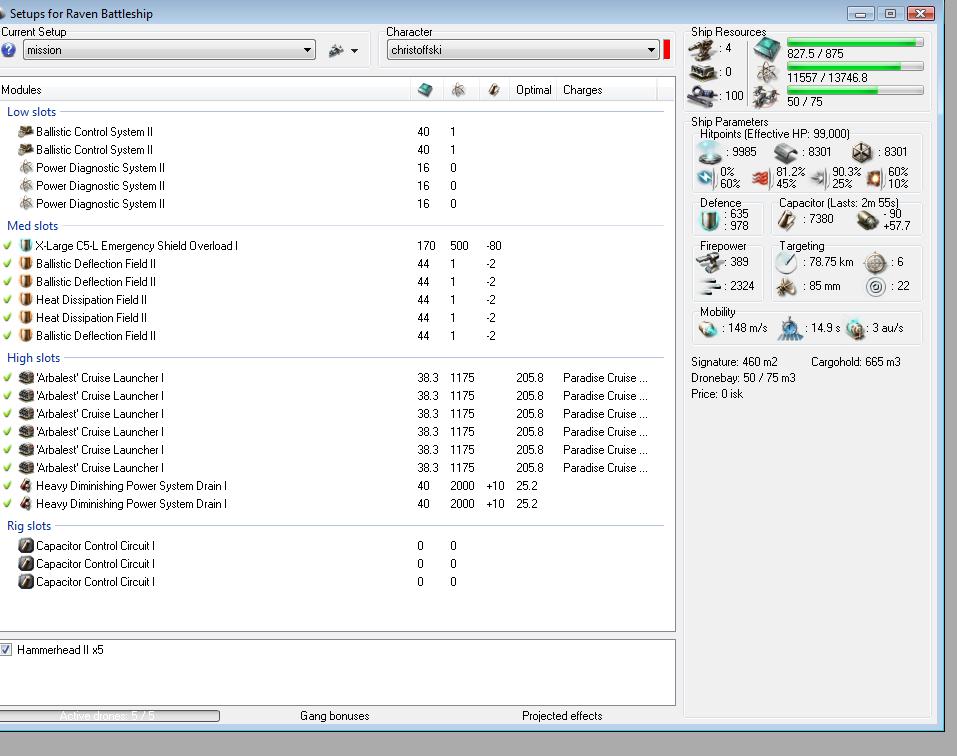This screenshot has width=957, height=756.
Task: Click the red swatch beside the character dropdown
Action: pyautogui.click(x=667, y=50)
